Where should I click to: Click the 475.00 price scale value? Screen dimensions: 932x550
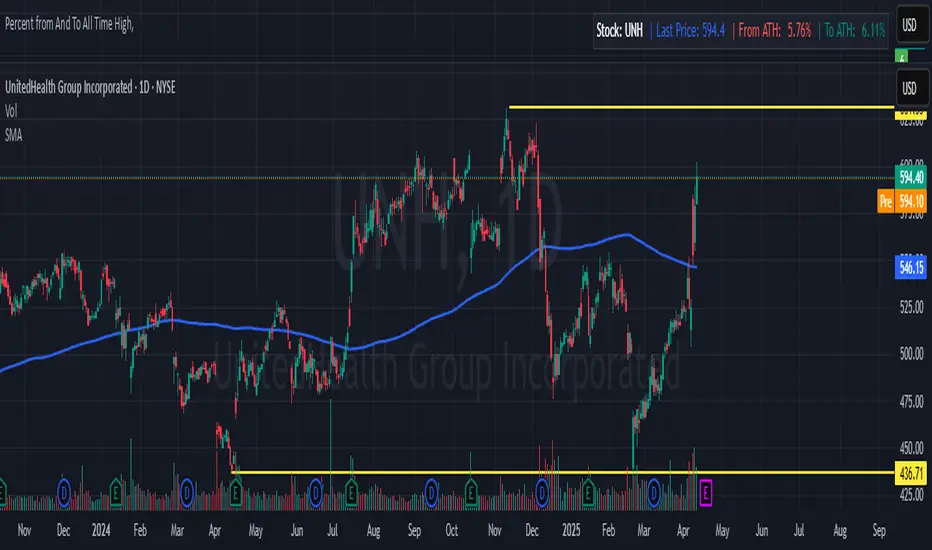[912, 402]
